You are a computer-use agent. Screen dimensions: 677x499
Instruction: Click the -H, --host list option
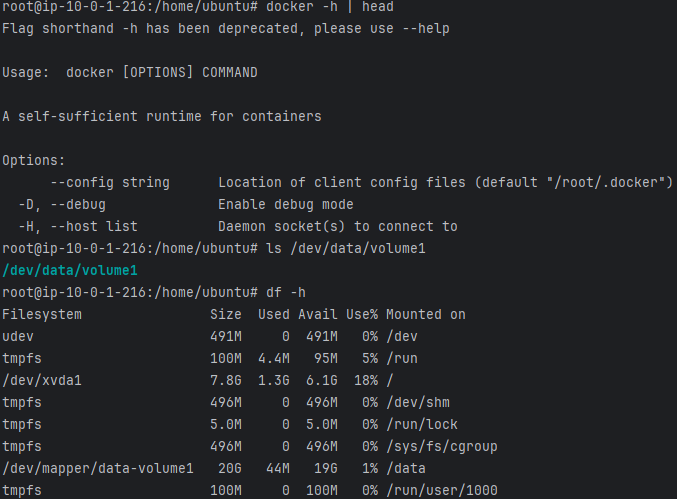pos(78,227)
